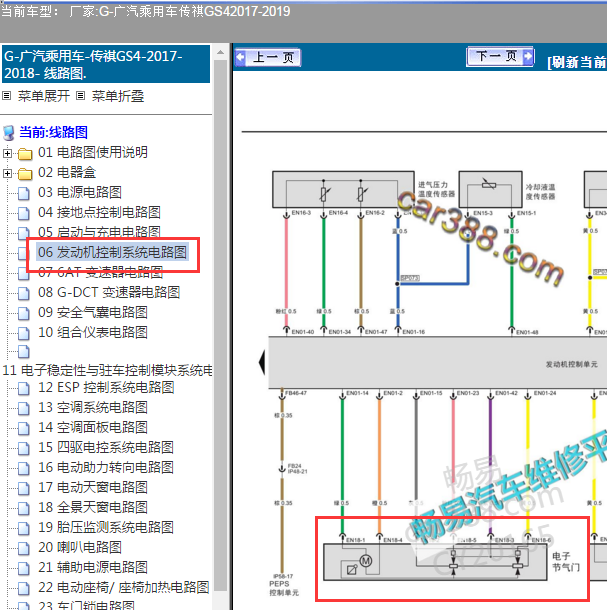The width and height of the screenshot is (607, 610).
Task: Click the right arrow icon on 下一页
Action: click(x=528, y=56)
